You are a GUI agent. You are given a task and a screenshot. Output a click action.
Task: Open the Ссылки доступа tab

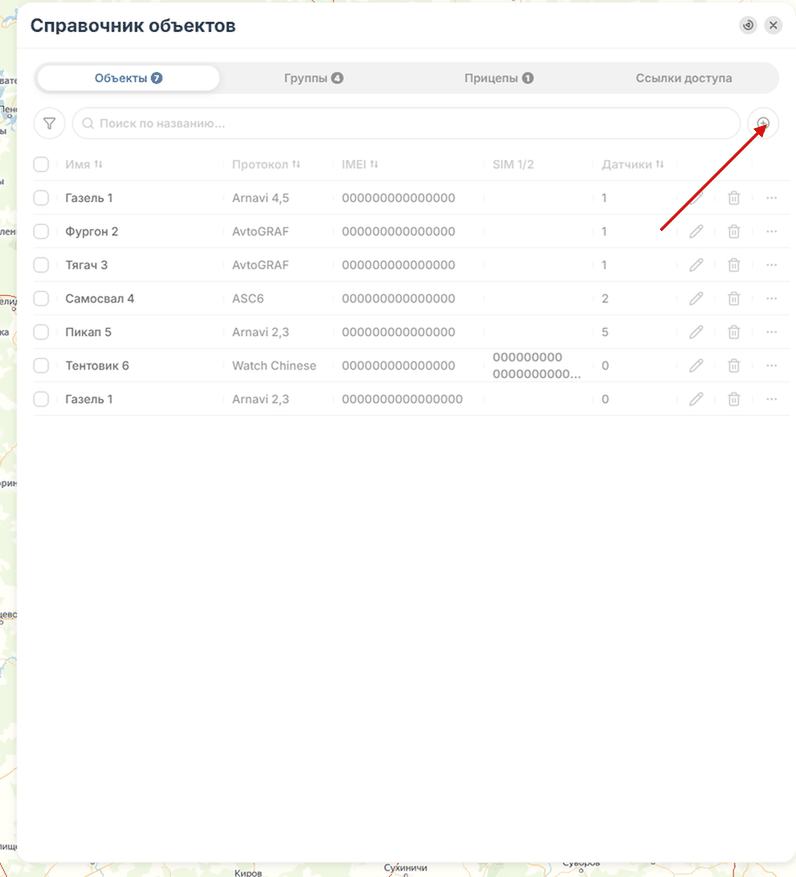coord(684,78)
